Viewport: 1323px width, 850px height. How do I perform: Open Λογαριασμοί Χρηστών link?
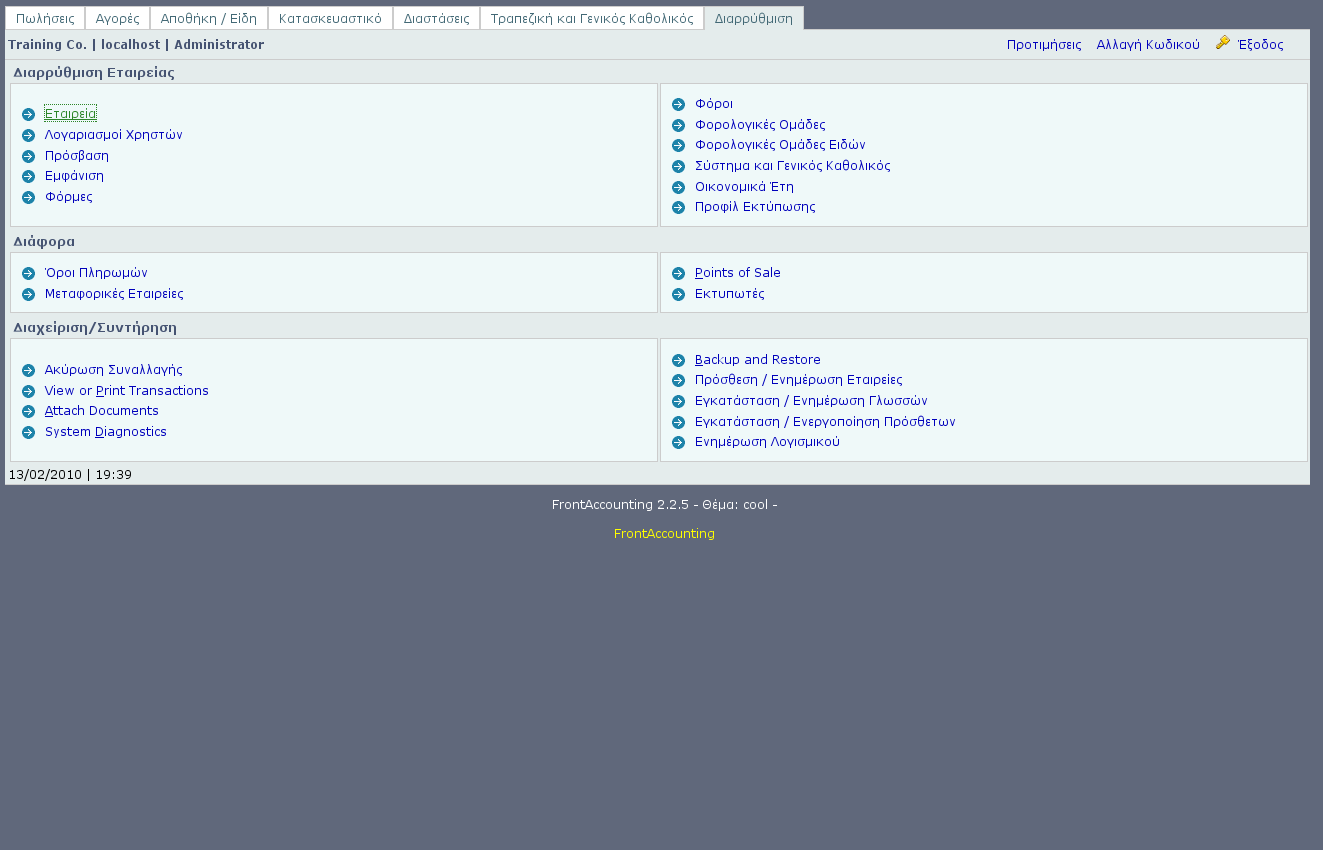pyautogui.click(x=113, y=135)
